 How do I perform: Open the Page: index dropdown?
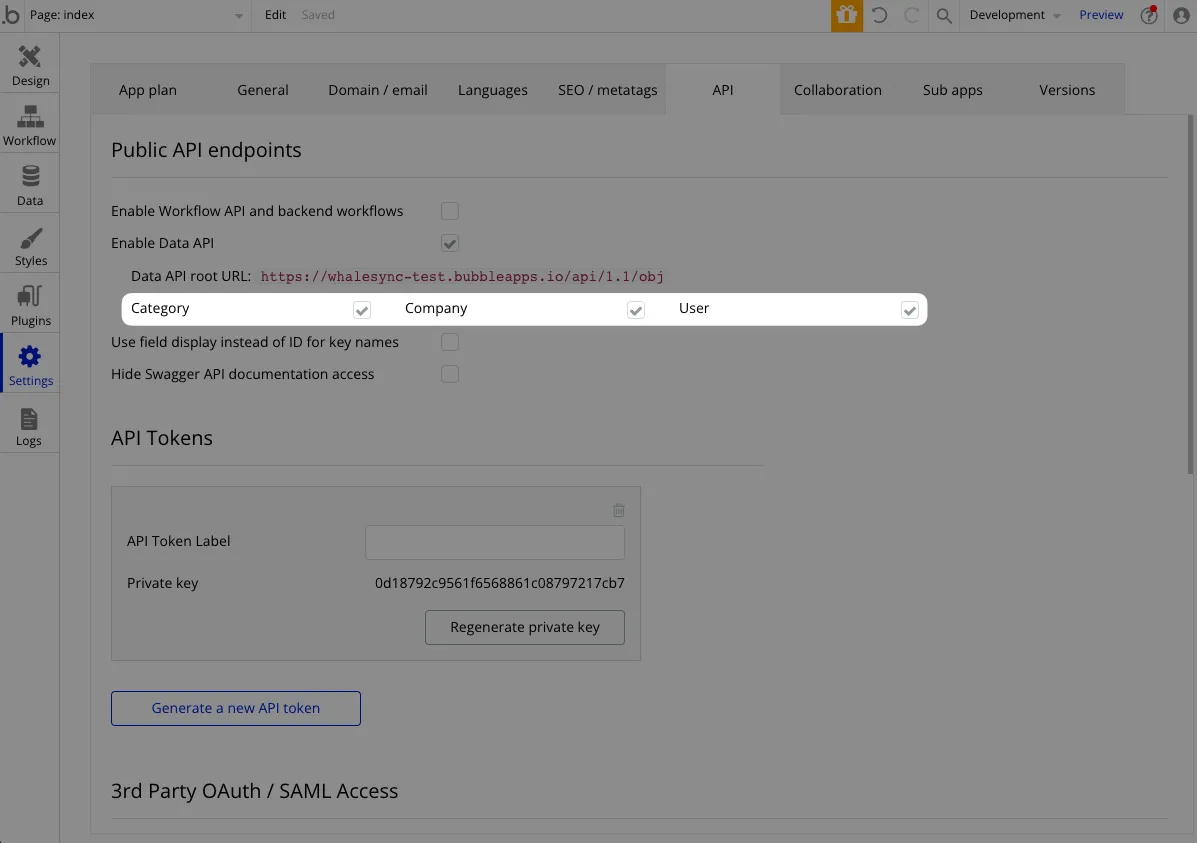[136, 15]
